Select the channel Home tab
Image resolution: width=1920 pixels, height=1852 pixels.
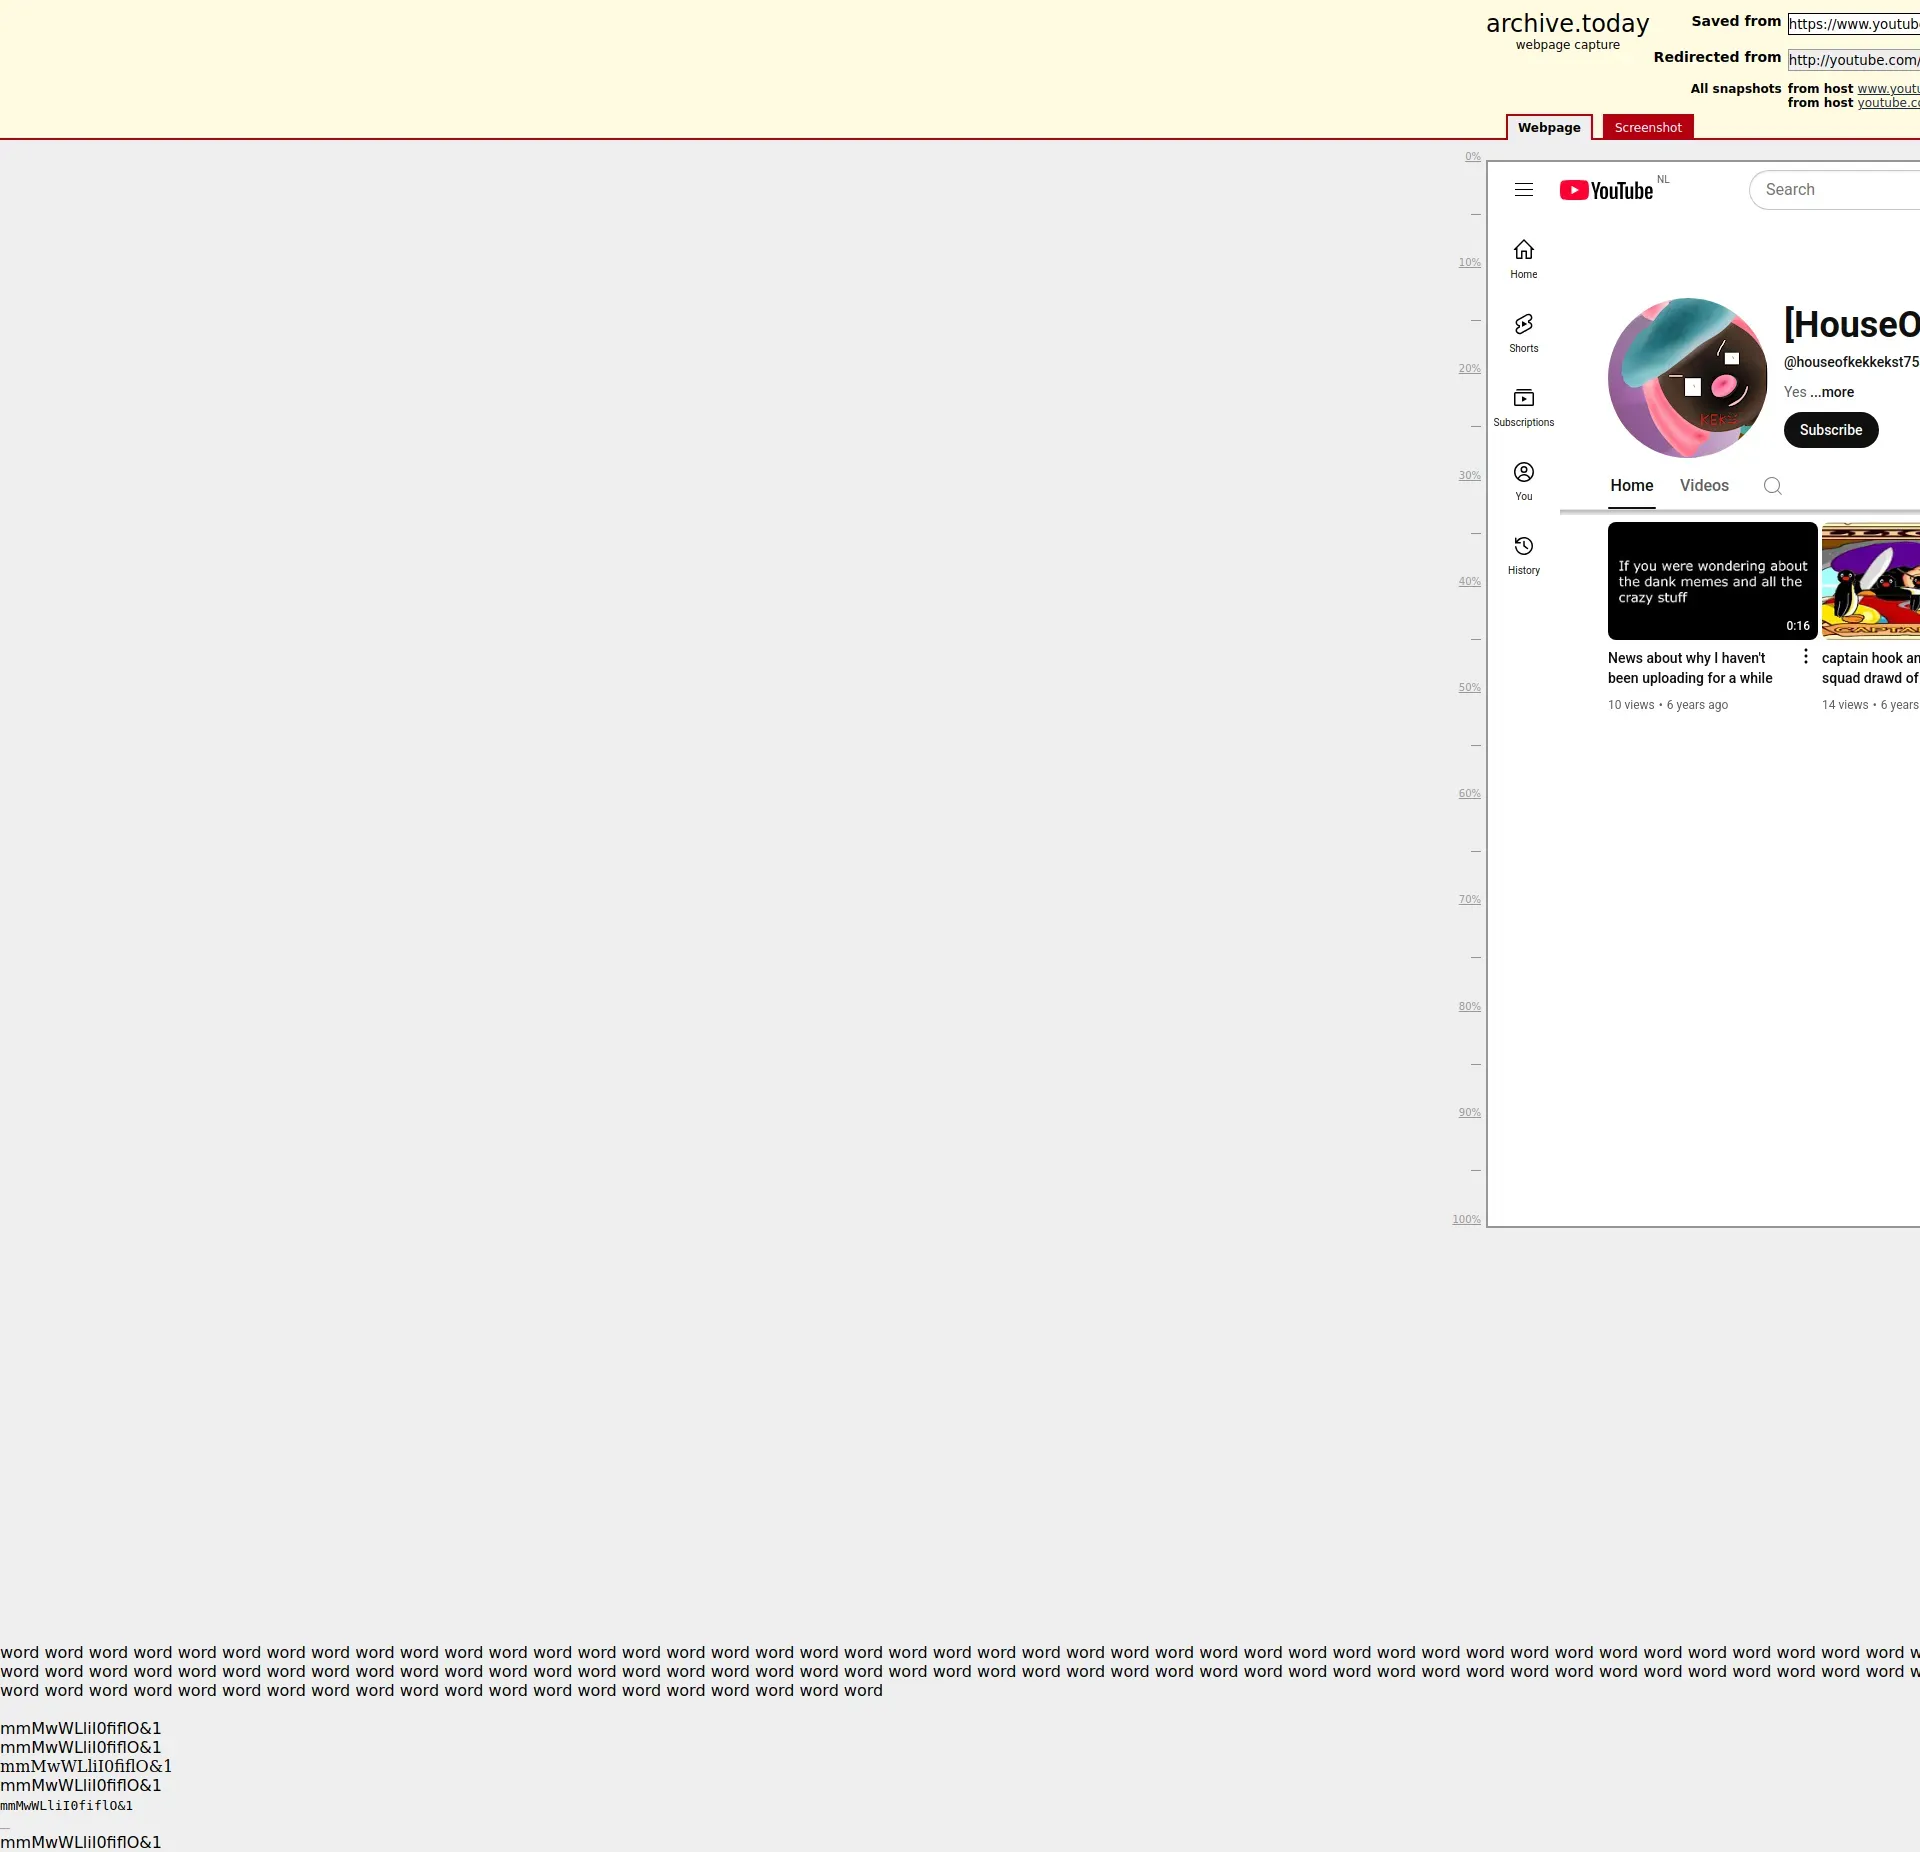coord(1631,486)
